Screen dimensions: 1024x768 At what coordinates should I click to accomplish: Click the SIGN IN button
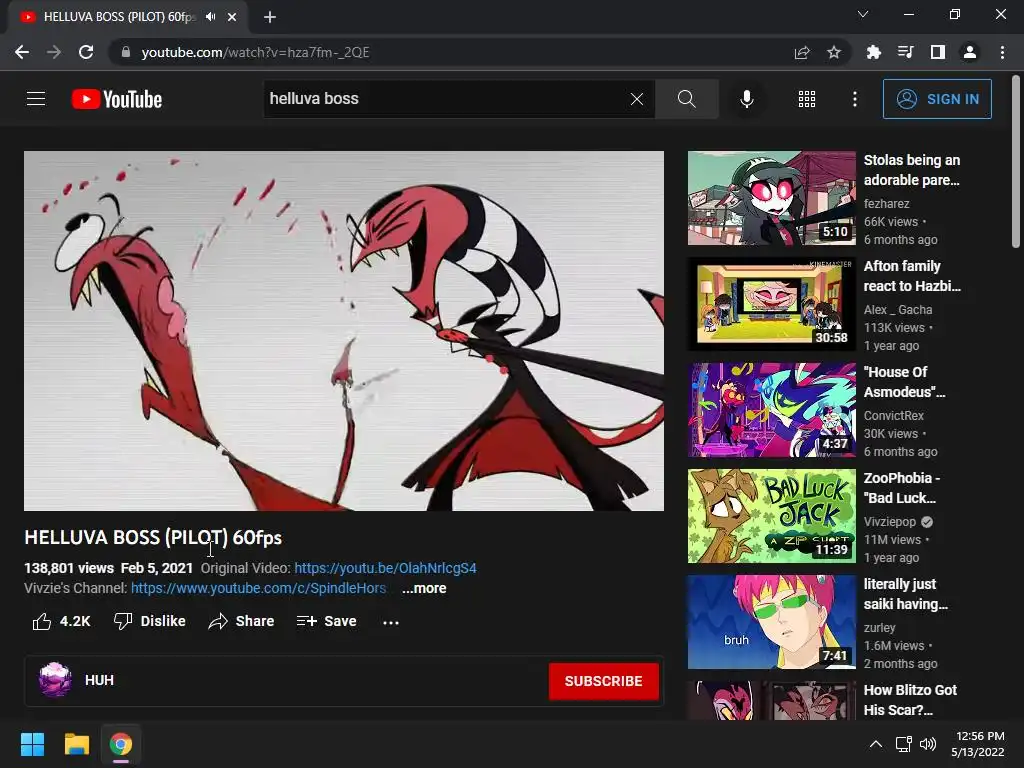coord(937,99)
